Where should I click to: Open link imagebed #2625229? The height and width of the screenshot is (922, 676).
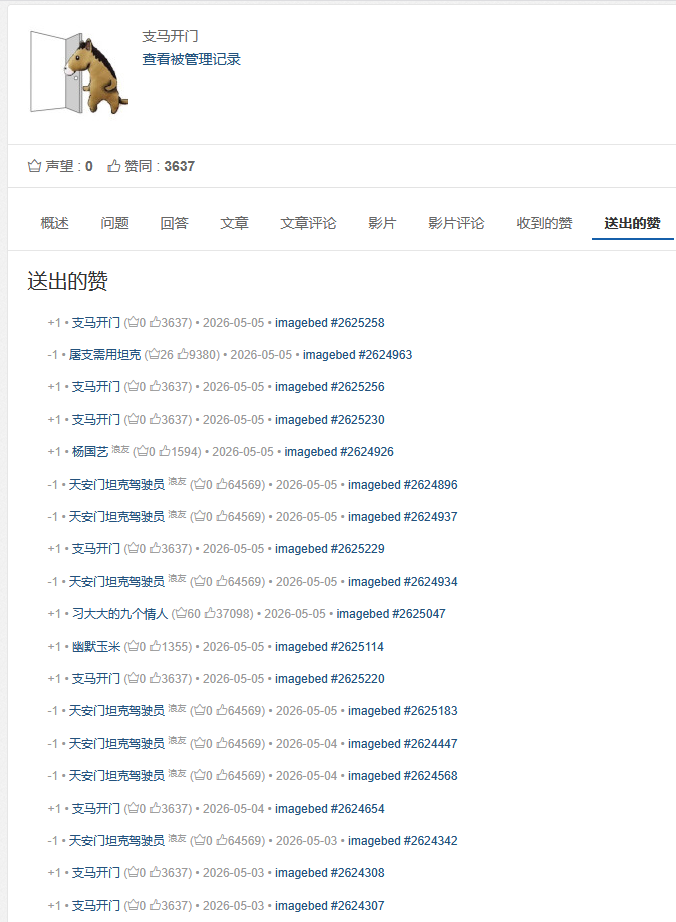coord(330,549)
